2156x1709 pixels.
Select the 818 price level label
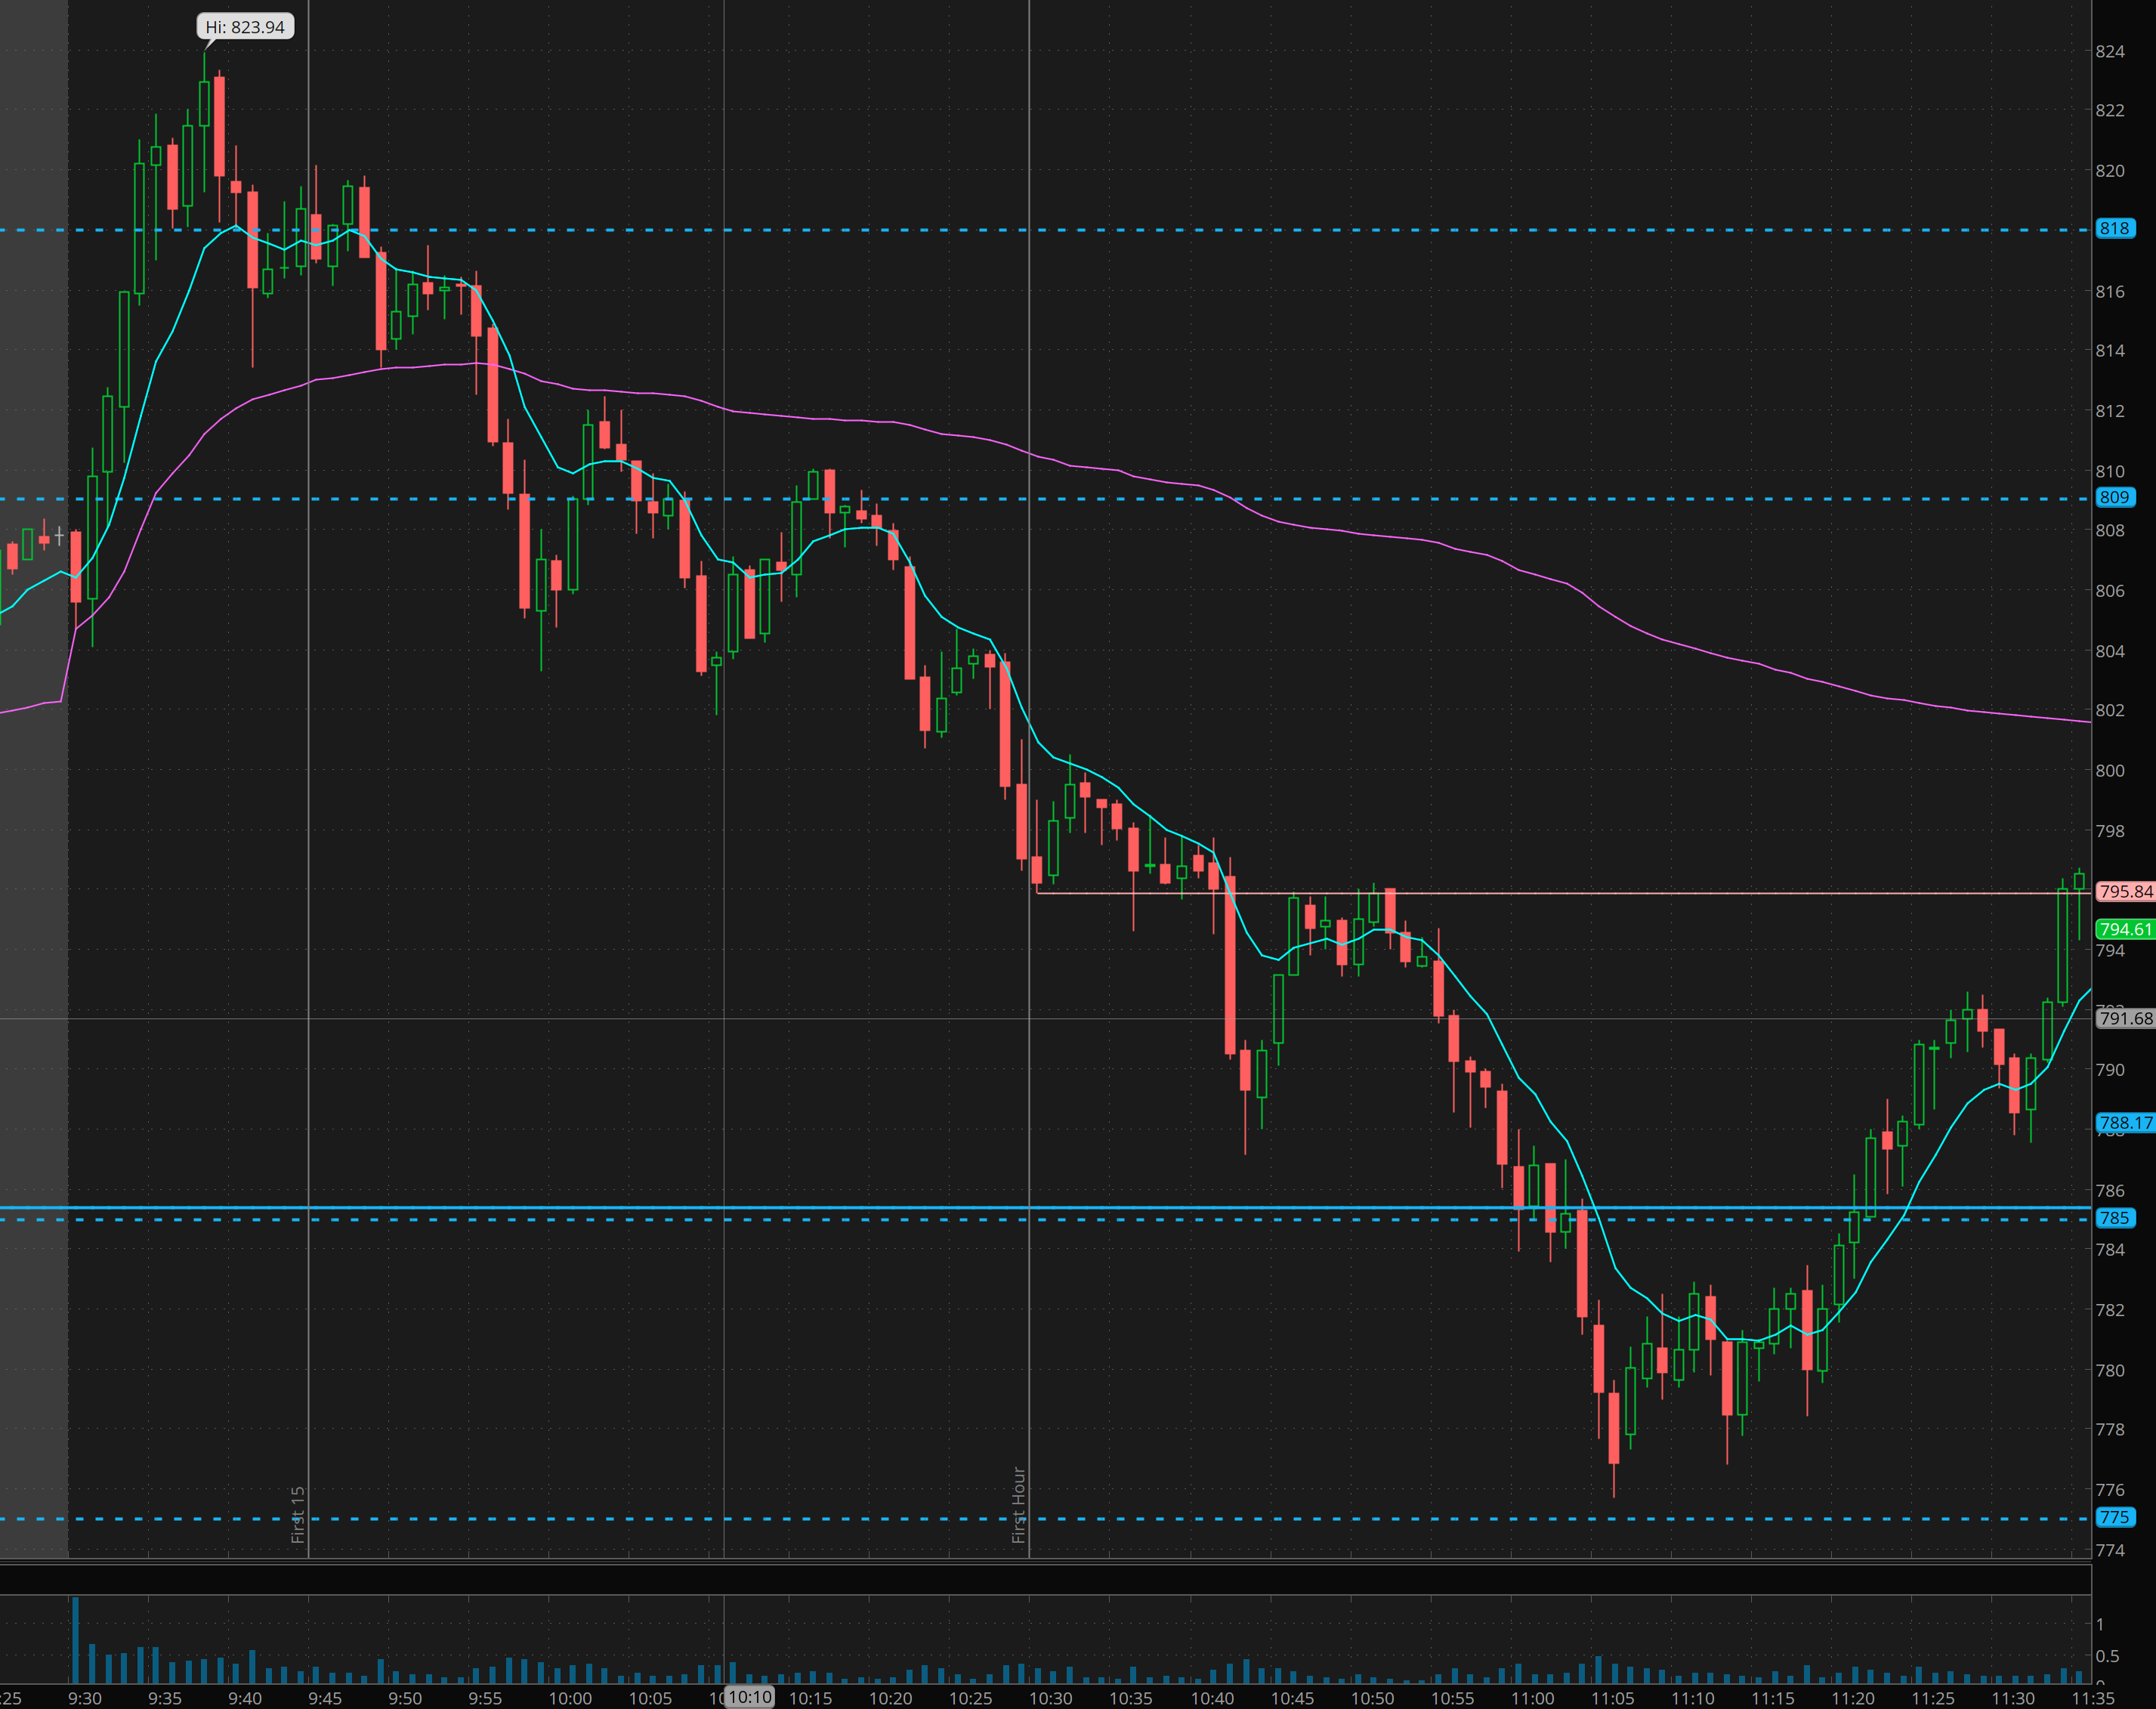[2114, 228]
